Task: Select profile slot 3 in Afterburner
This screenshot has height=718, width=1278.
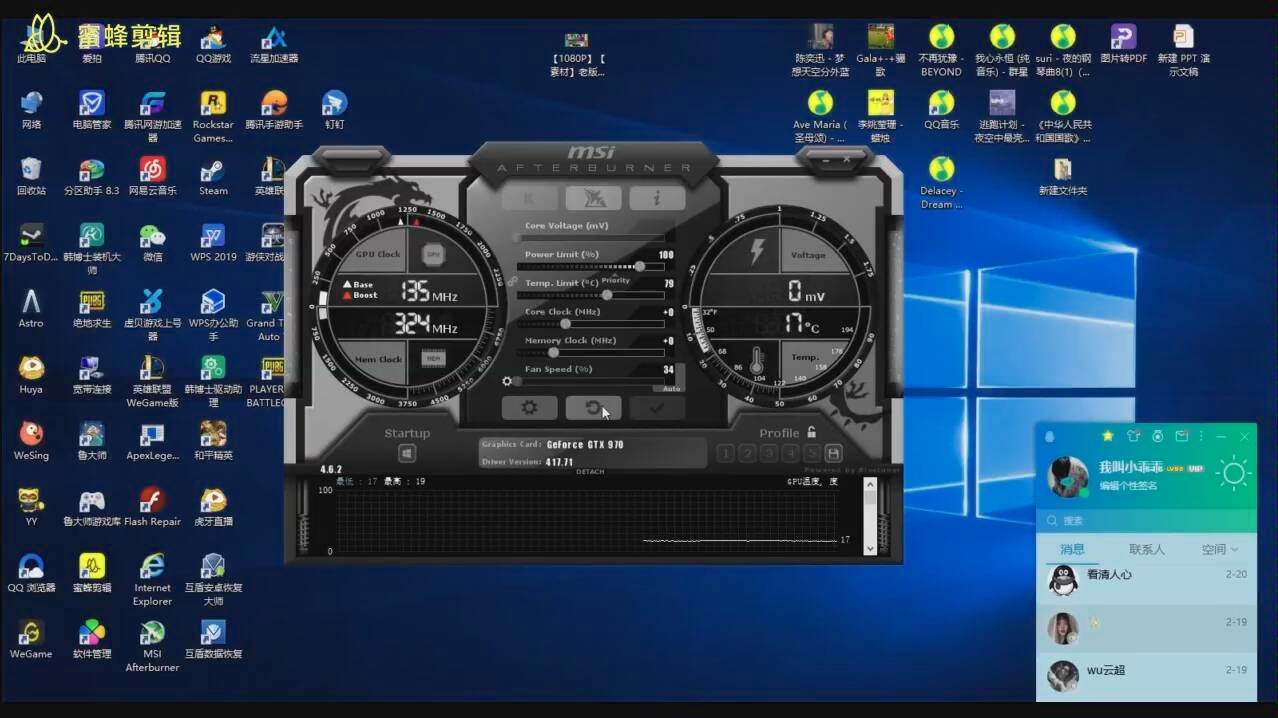Action: click(768, 454)
